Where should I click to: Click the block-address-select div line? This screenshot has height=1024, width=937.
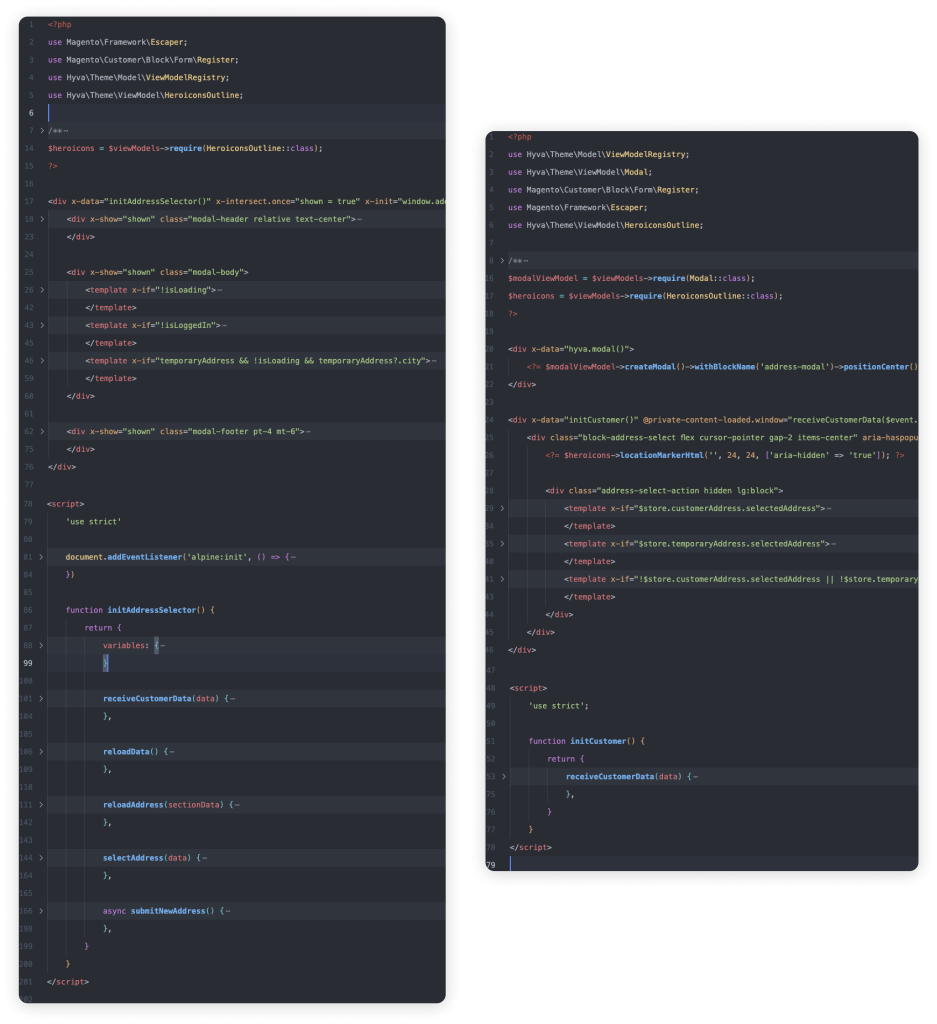point(722,438)
